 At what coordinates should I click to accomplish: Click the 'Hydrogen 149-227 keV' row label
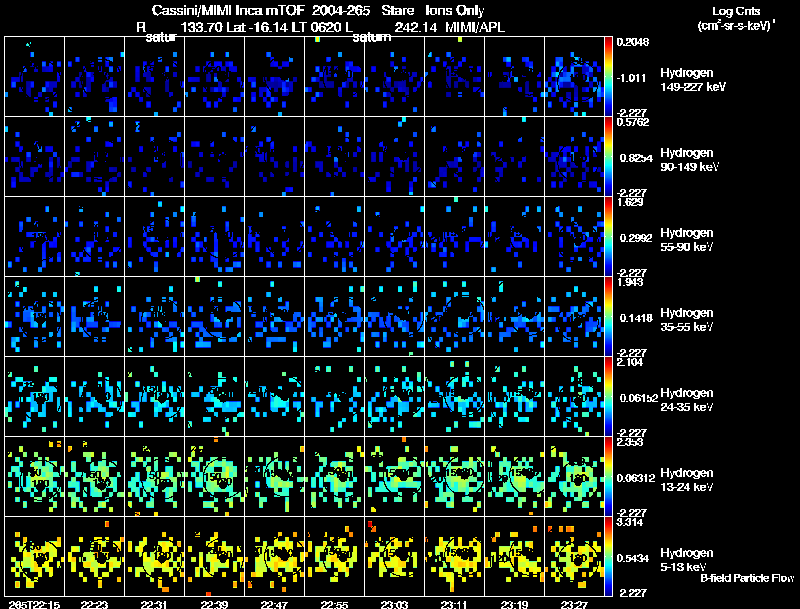[x=692, y=80]
